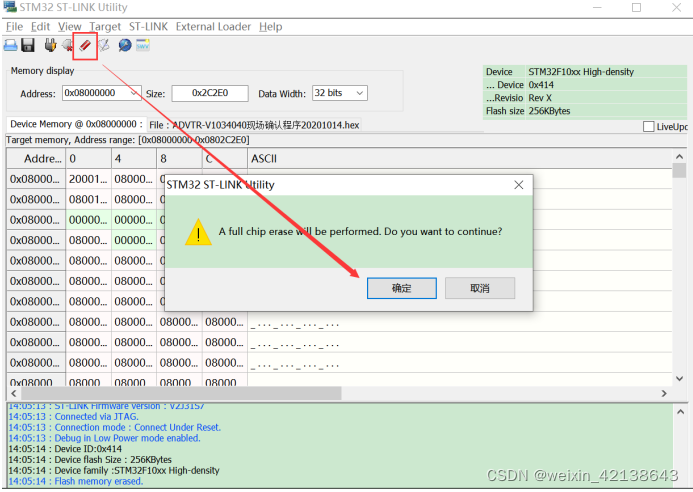Click 'Device flash Size : 256KBytes' log line
The image size is (693, 492).
point(90,460)
